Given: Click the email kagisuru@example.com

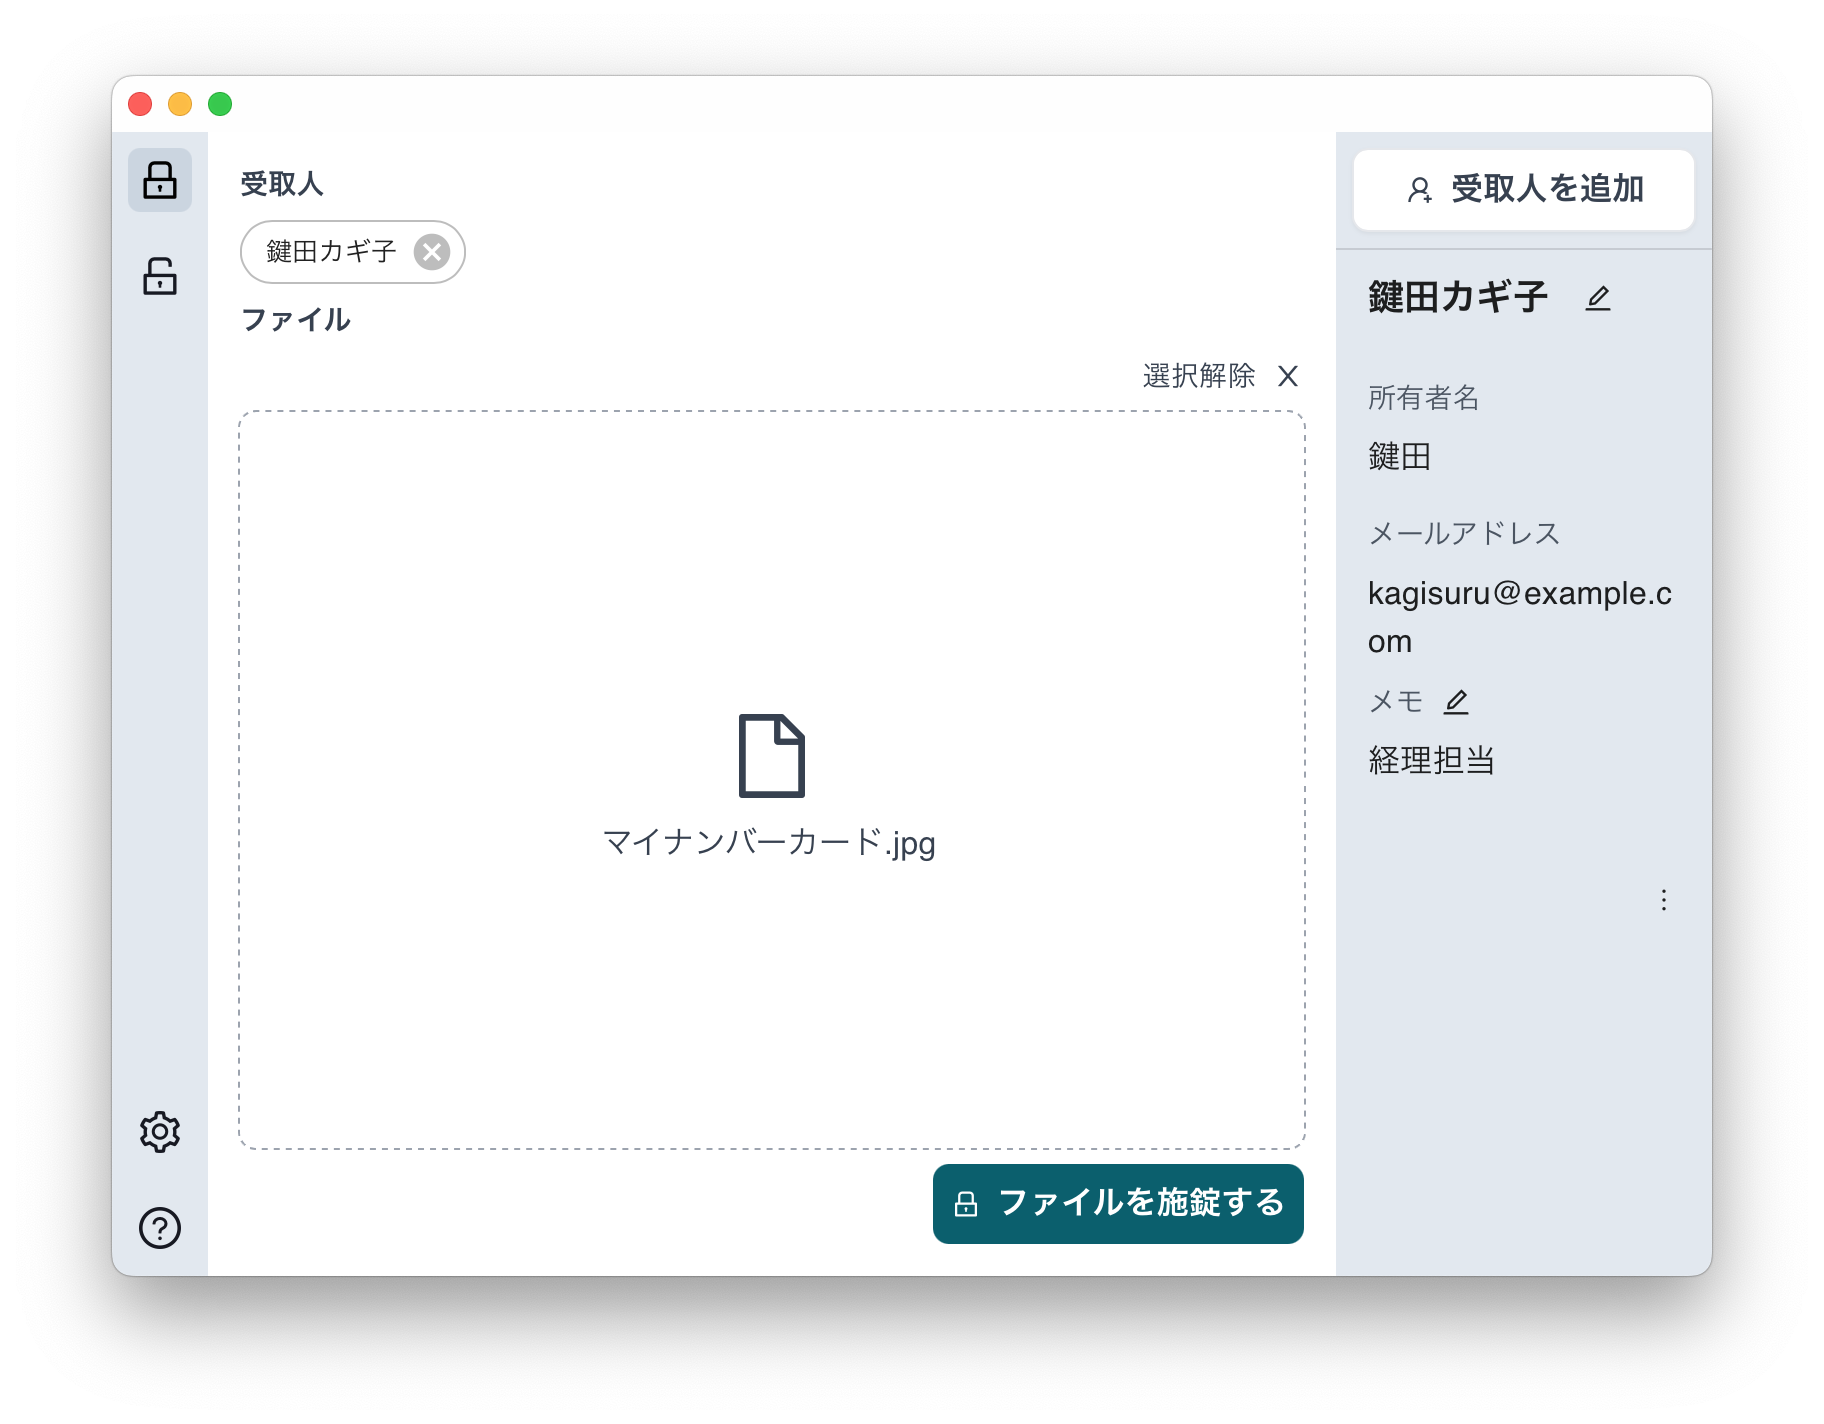Looking at the screenshot, I should point(1520,617).
